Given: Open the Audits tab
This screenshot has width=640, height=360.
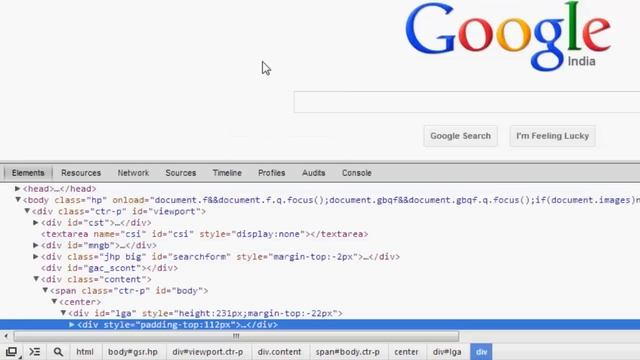Looking at the screenshot, I should (x=313, y=173).
